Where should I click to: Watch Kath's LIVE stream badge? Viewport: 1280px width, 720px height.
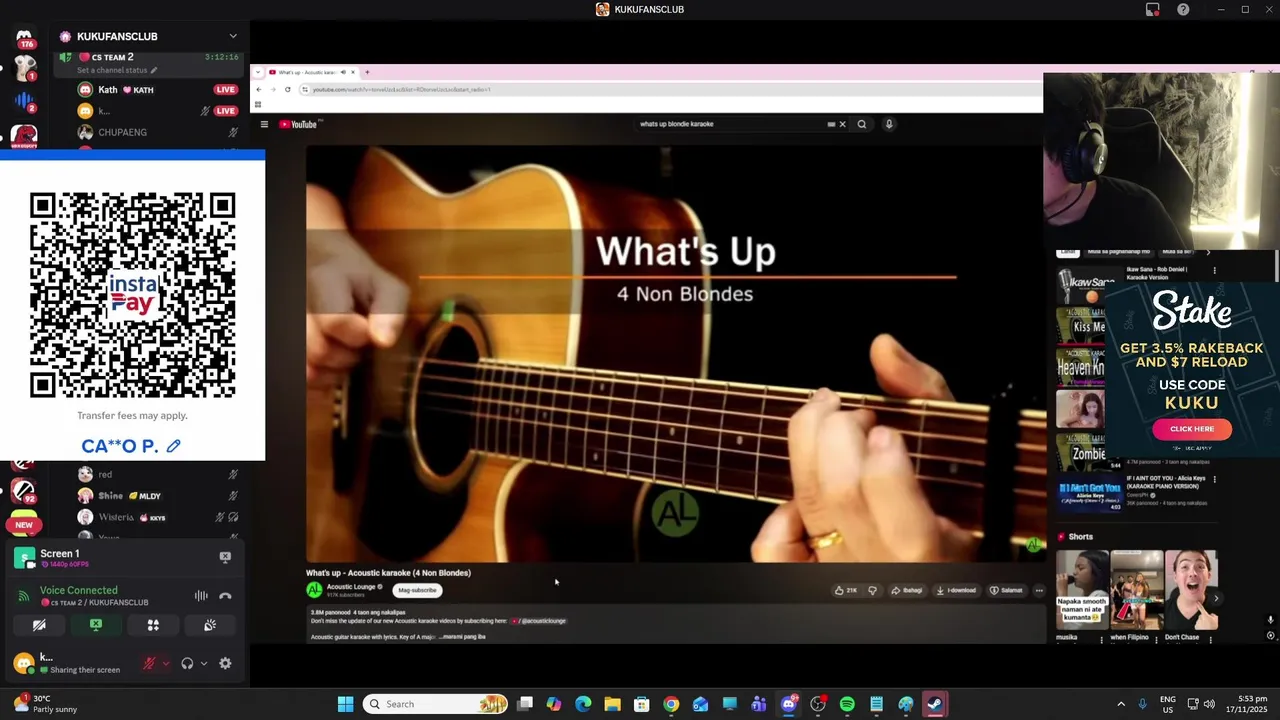(x=226, y=90)
